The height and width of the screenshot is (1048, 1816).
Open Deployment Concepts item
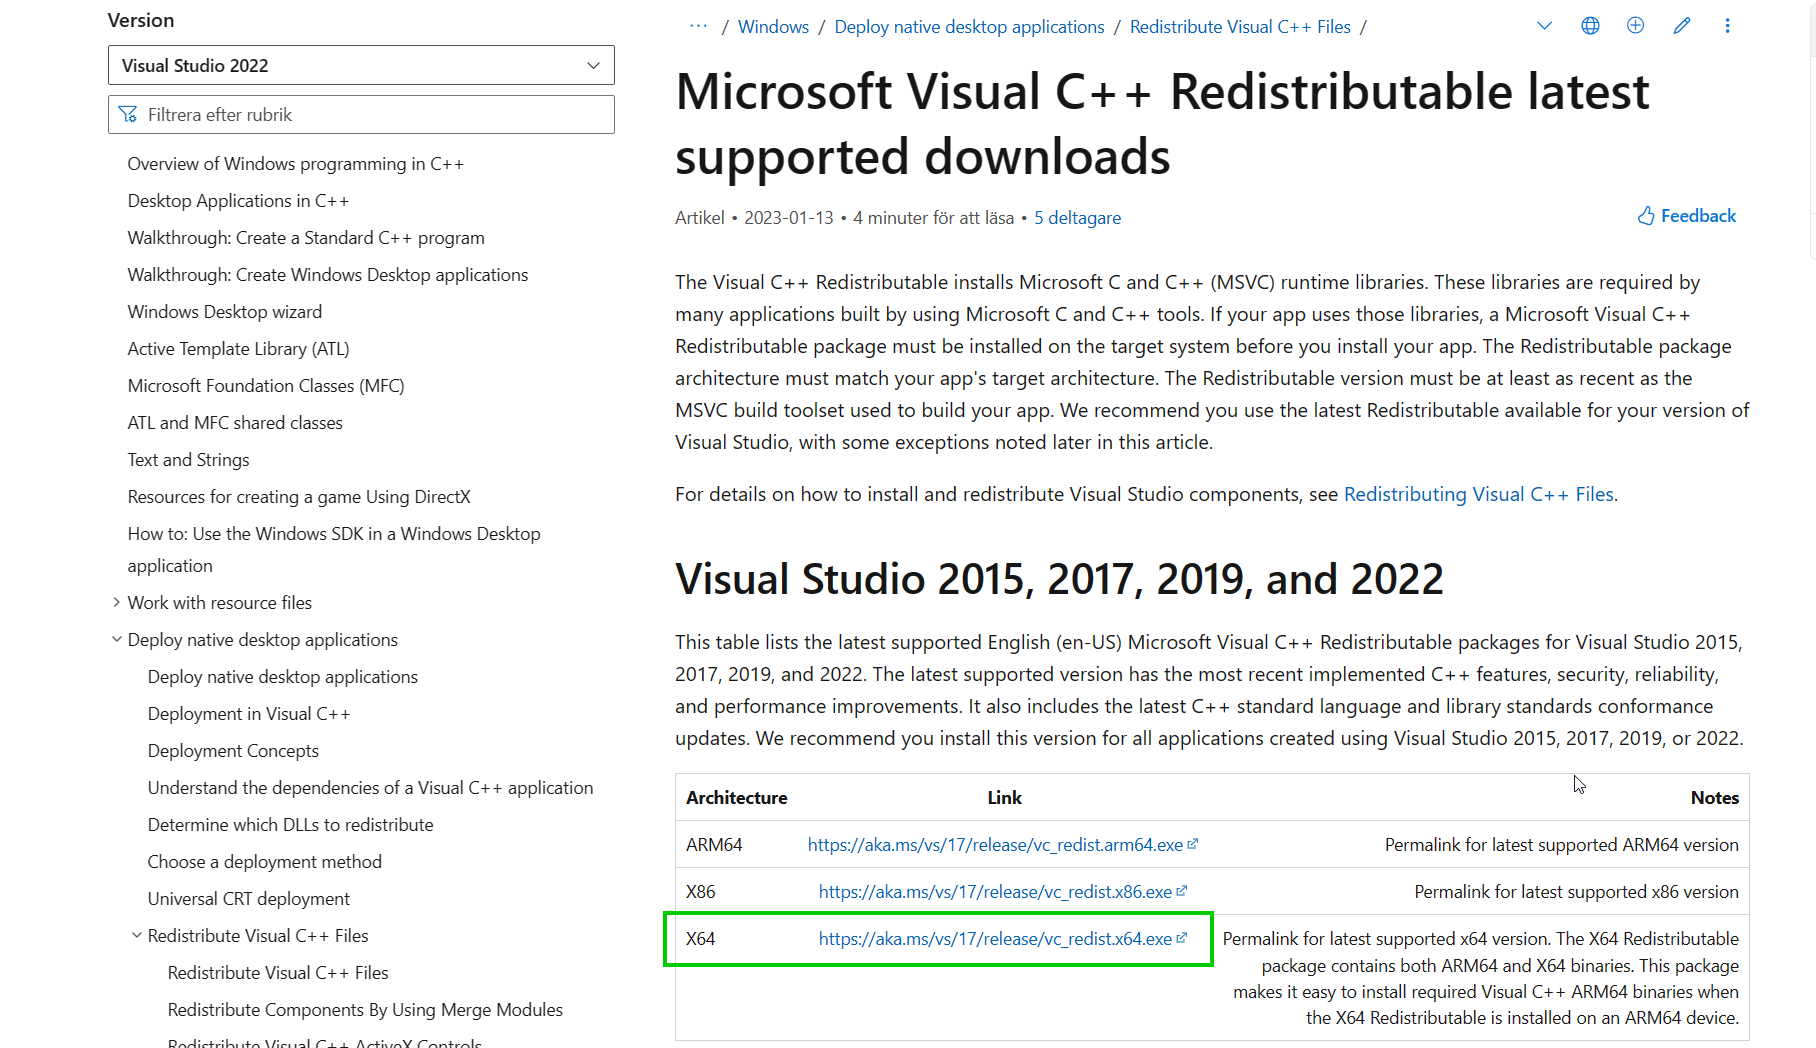(233, 751)
